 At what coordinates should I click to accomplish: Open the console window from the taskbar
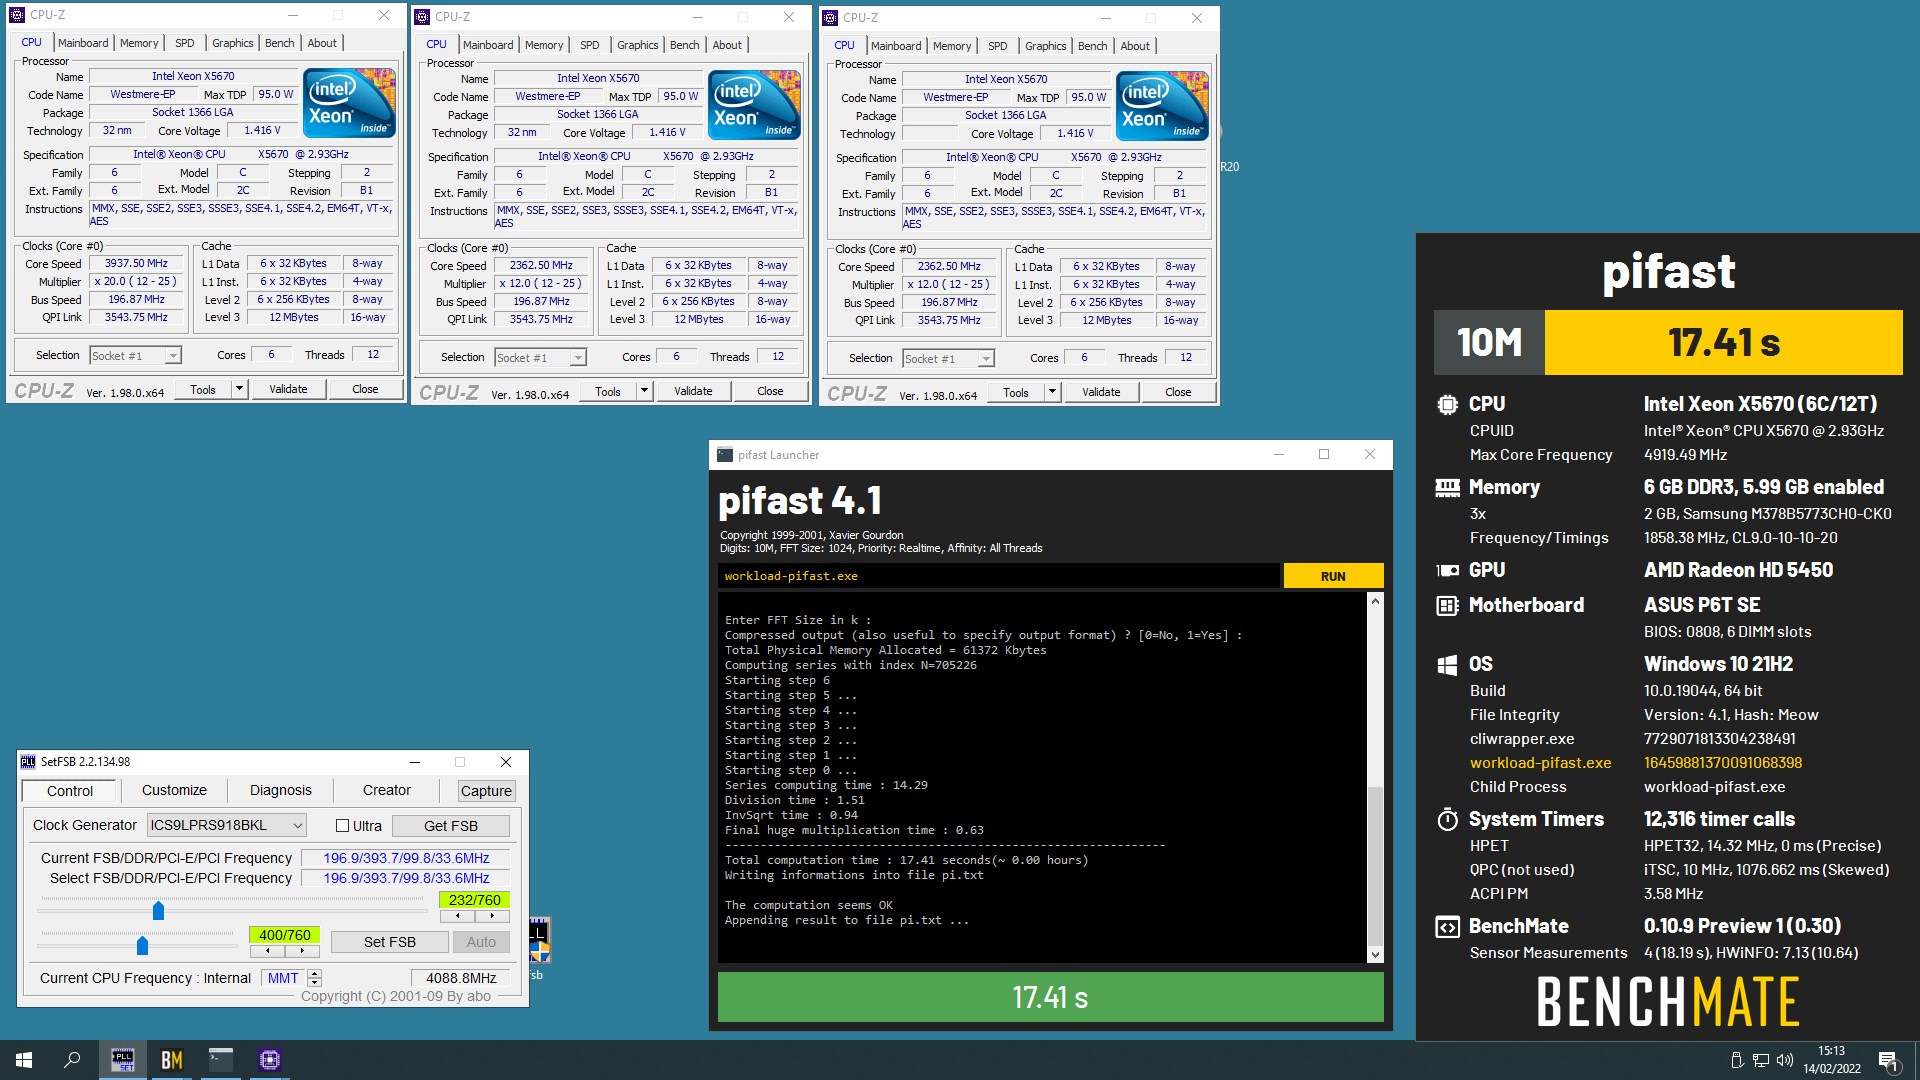coord(220,1060)
